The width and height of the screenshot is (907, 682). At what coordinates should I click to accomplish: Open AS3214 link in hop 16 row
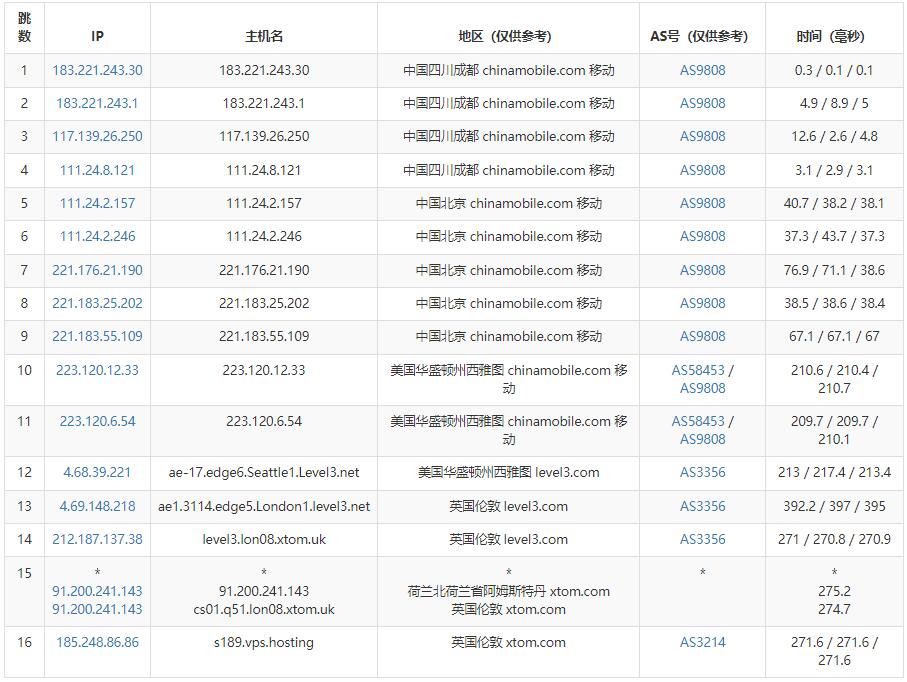click(x=702, y=642)
